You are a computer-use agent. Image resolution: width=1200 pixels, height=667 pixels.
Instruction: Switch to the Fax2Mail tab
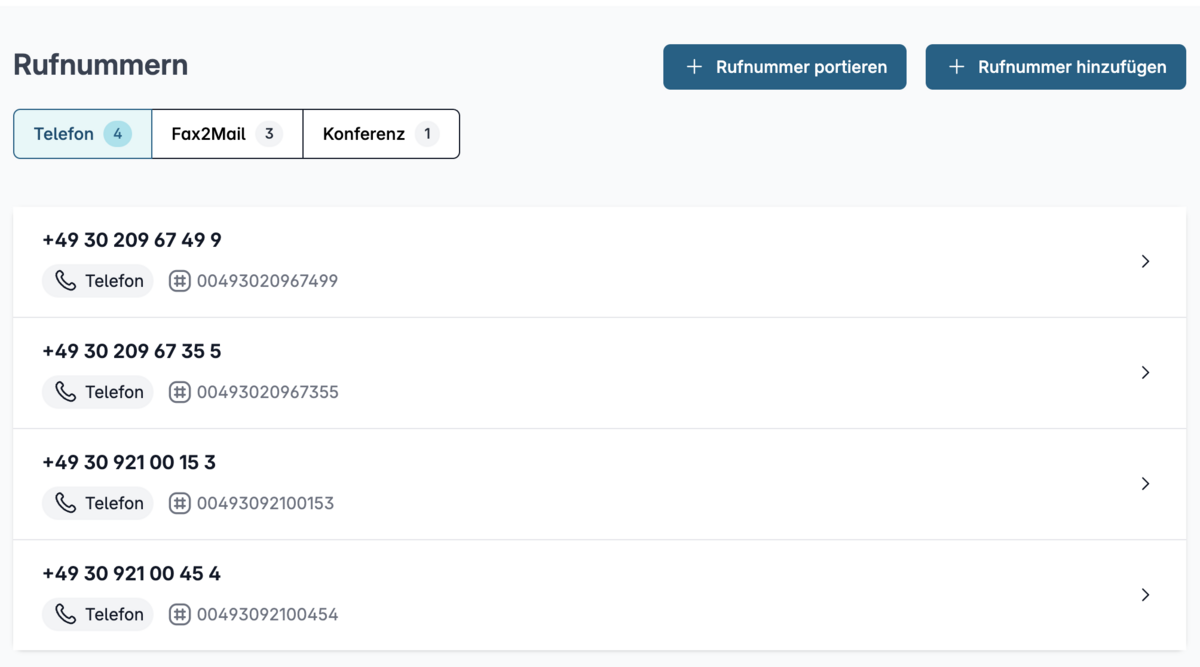(226, 134)
